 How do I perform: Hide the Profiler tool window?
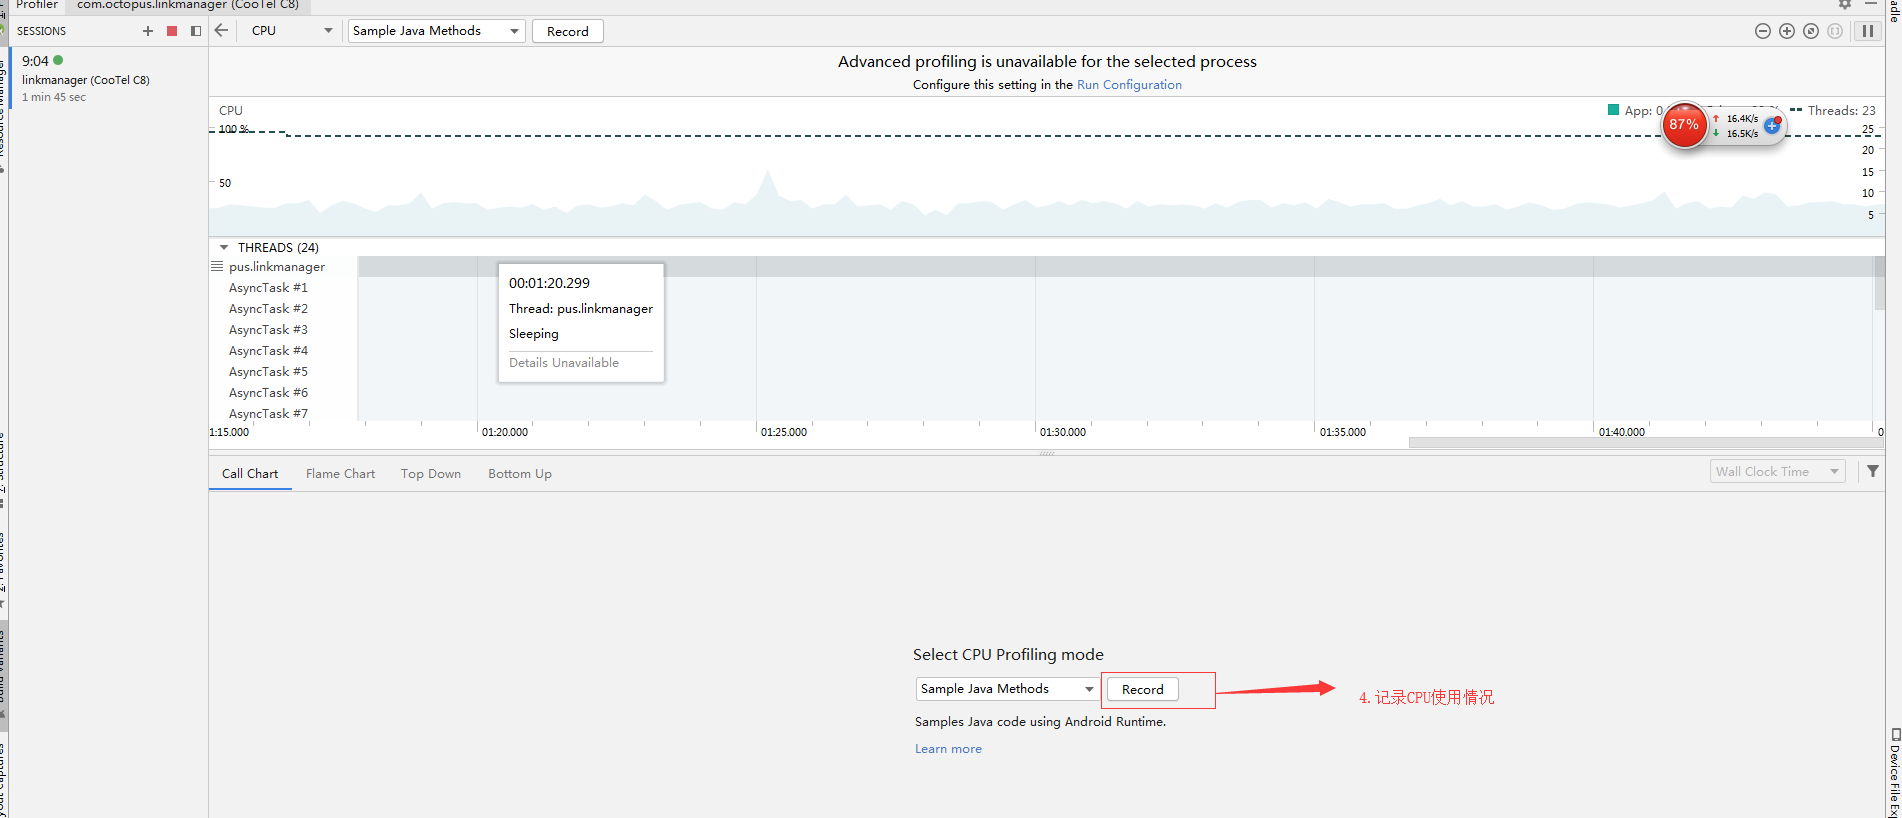point(1871,4)
